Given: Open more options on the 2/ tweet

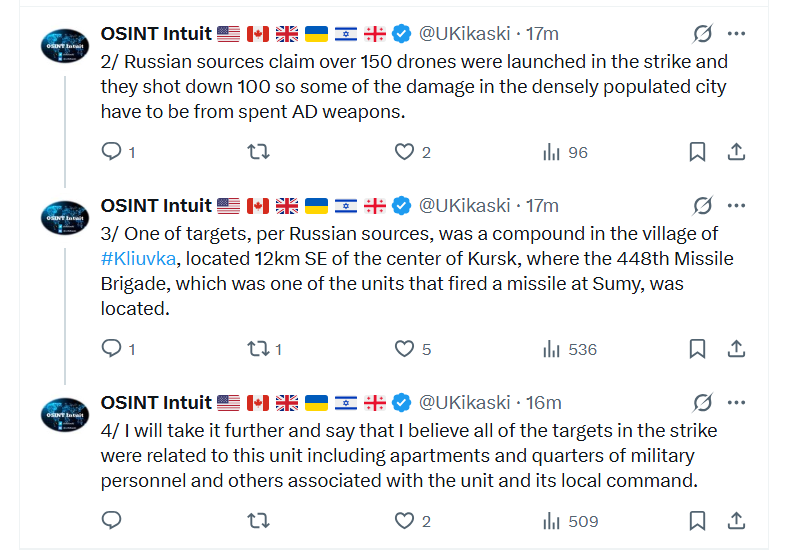Looking at the screenshot, I should tap(736, 34).
